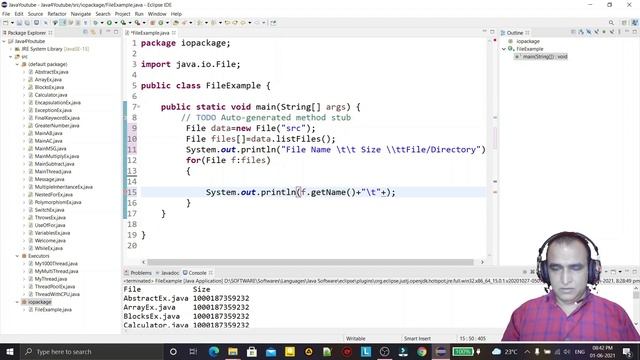Select main(String[]) method in Outline

[541, 57]
